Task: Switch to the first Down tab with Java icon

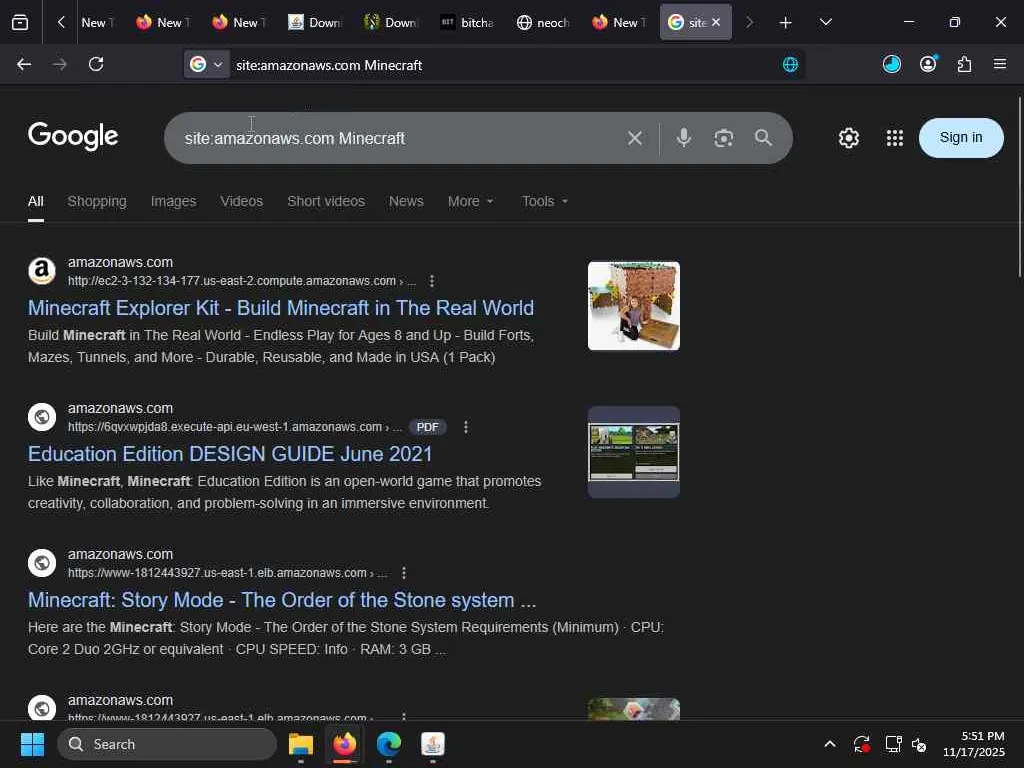Action: point(315,22)
